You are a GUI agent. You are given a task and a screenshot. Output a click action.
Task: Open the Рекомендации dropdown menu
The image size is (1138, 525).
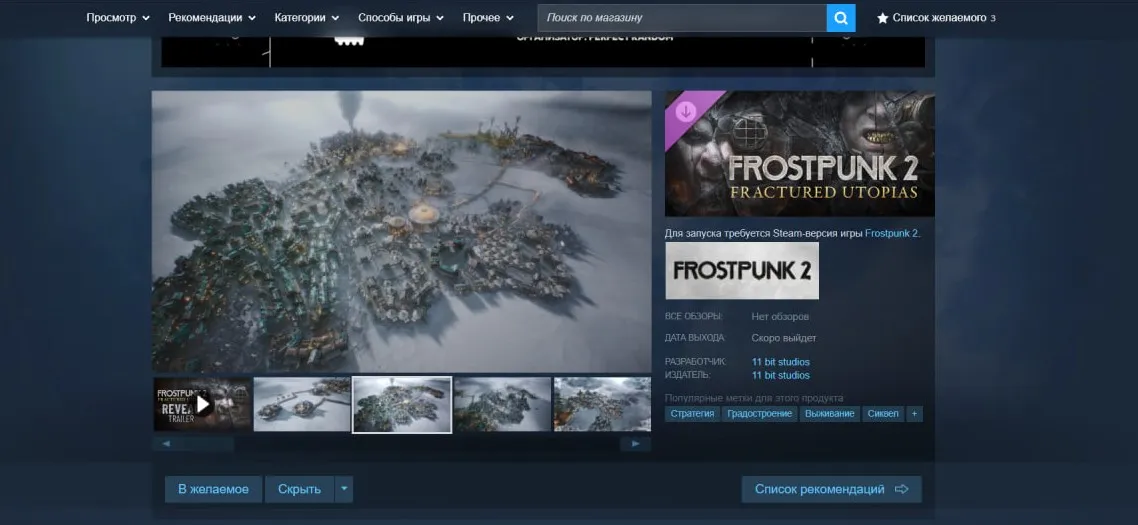[212, 17]
